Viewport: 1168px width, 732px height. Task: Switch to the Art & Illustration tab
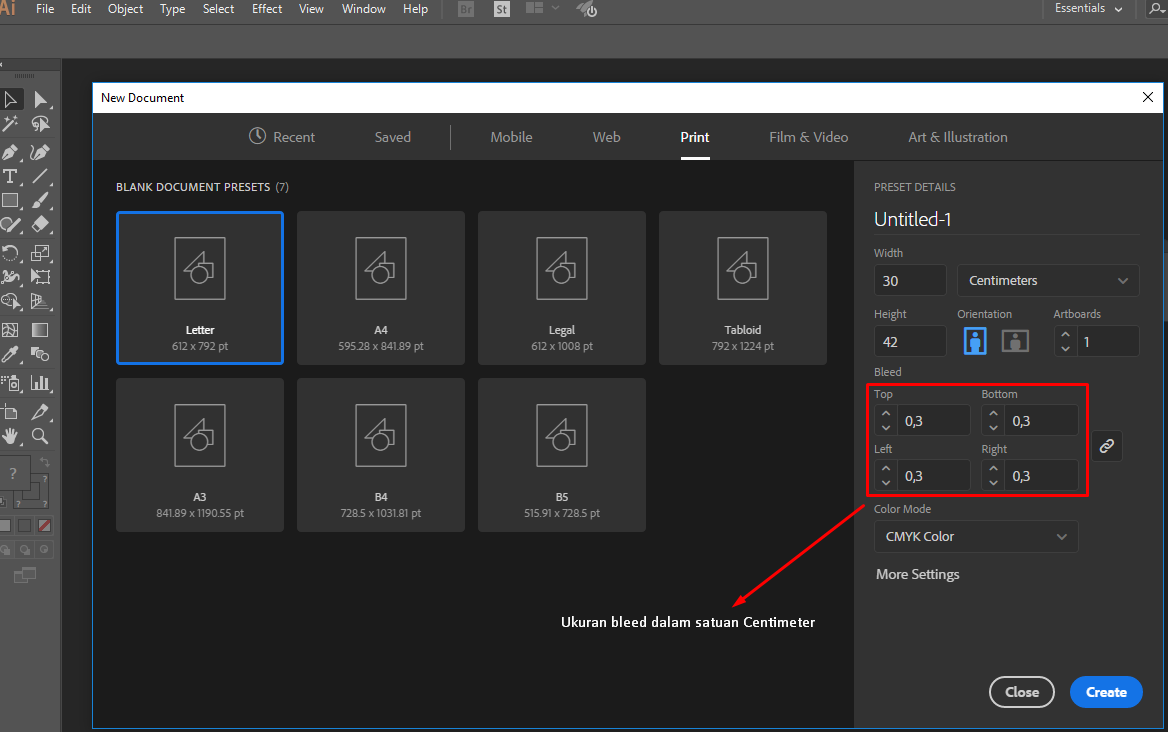958,137
